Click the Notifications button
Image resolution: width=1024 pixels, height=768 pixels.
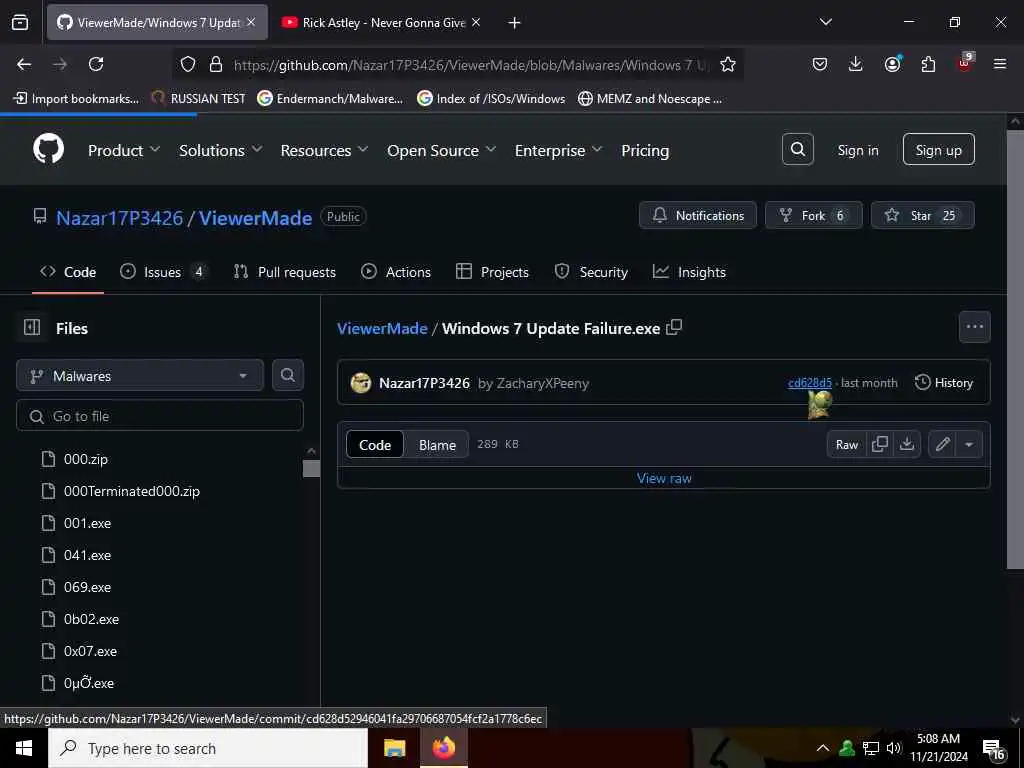[x=697, y=215]
